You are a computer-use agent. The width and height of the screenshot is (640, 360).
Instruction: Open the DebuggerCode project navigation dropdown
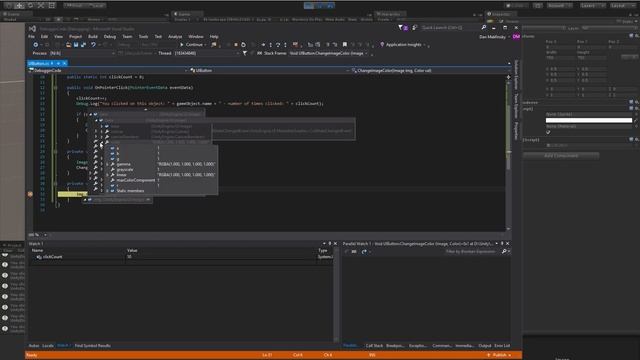tap(108, 71)
